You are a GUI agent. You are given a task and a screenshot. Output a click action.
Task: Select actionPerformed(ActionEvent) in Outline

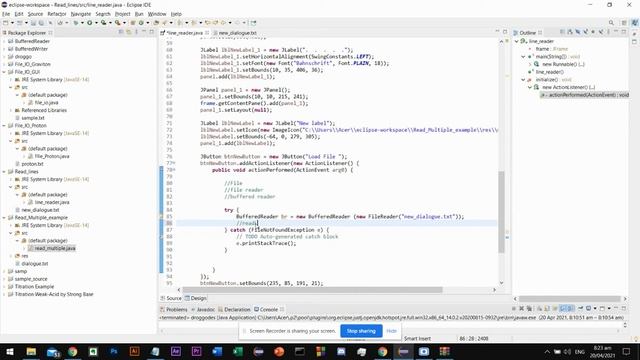coord(584,95)
